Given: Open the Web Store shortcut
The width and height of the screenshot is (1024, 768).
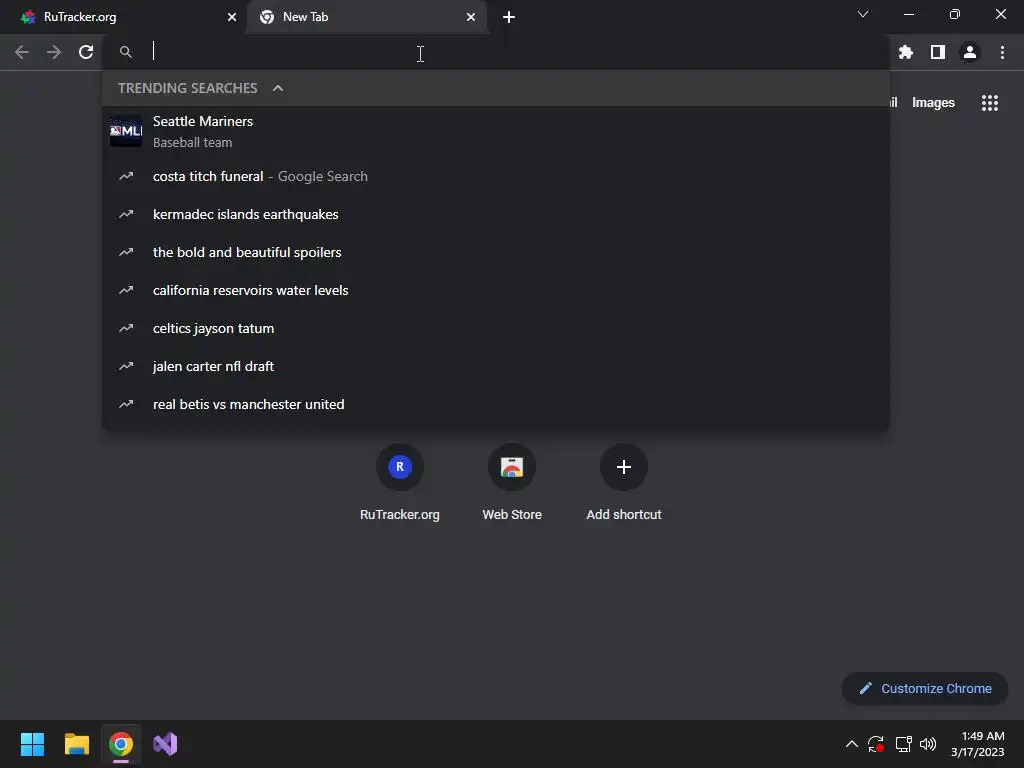Looking at the screenshot, I should (512, 483).
